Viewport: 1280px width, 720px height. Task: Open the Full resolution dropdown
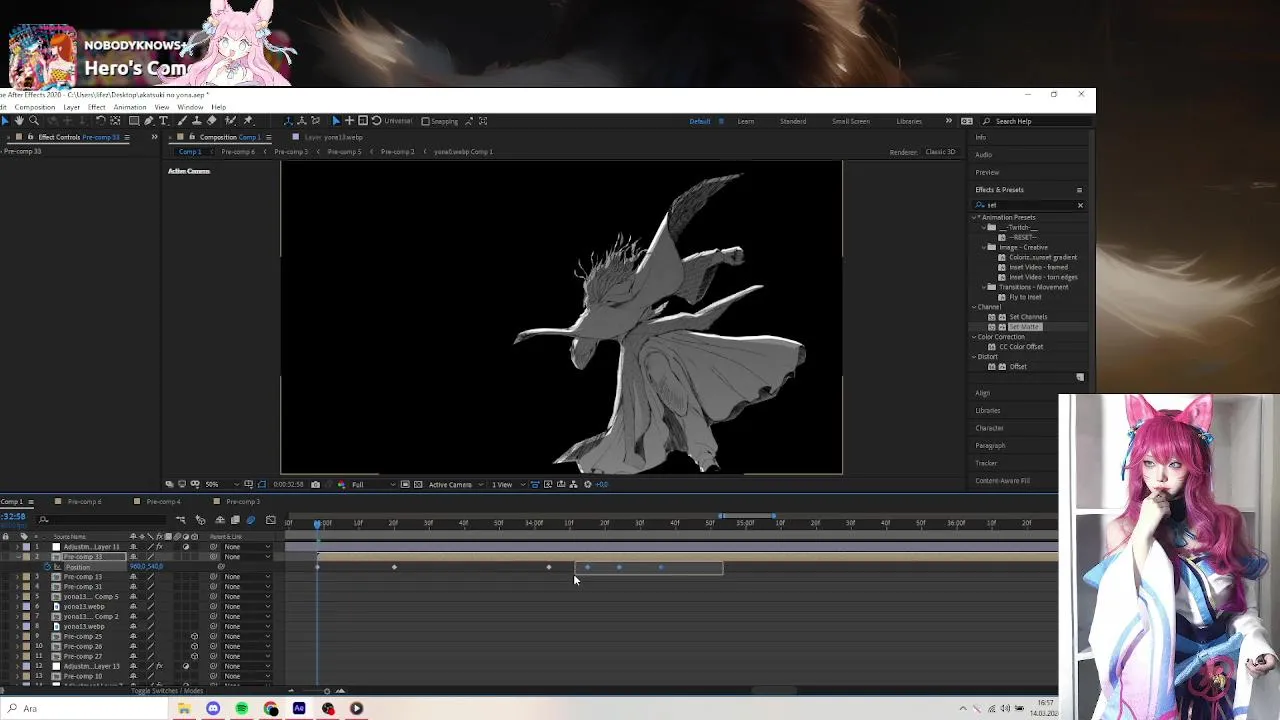(374, 484)
